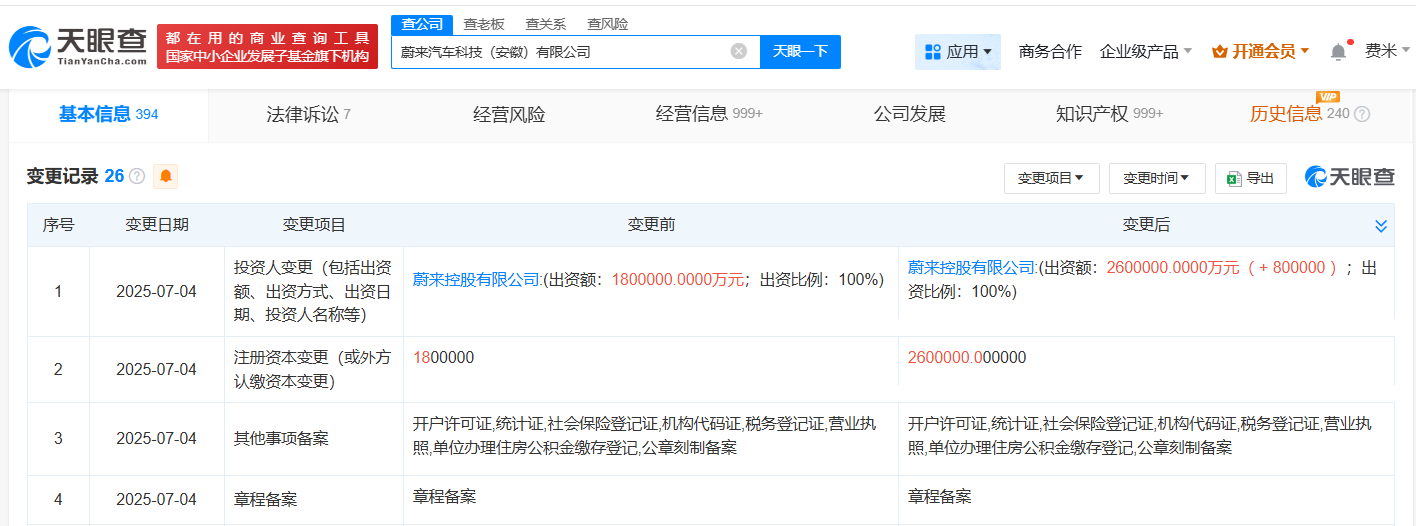
Task: Select the 查公司 search tab
Action: tap(422, 24)
